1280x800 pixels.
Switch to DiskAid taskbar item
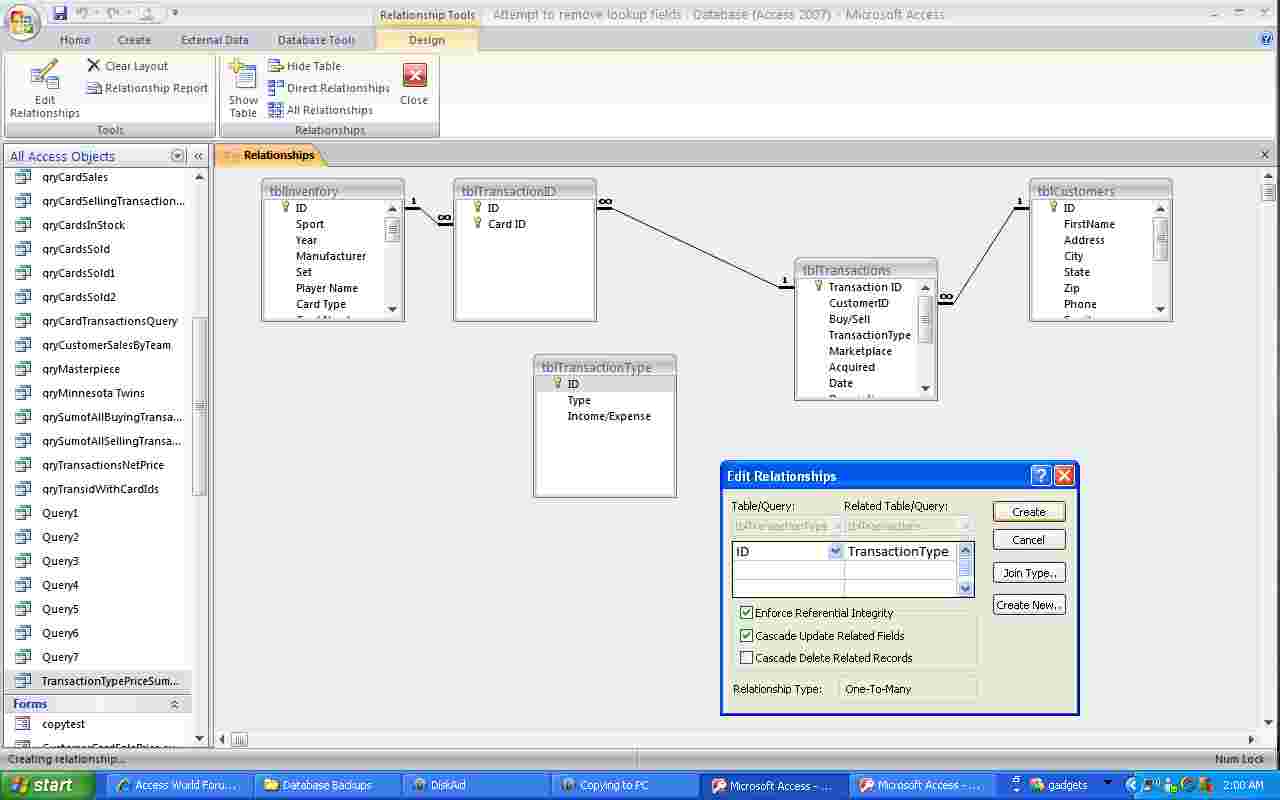476,785
